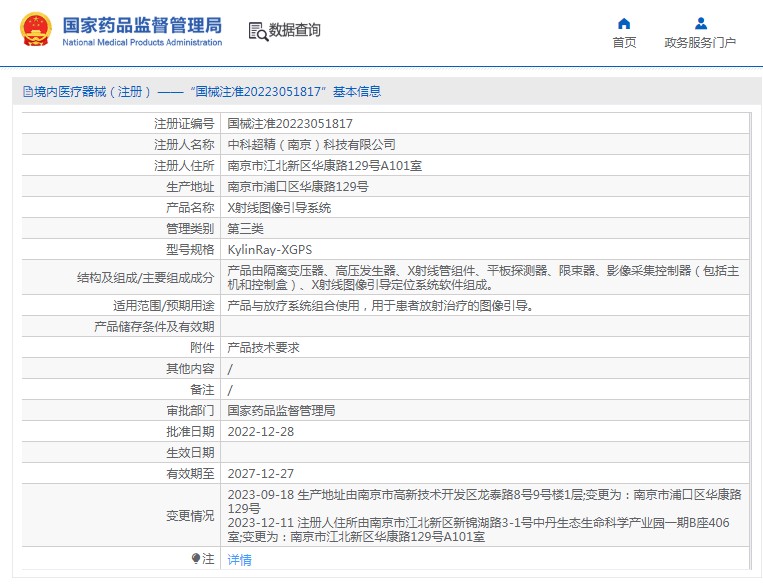Image resolution: width=763 pixels, height=588 pixels.
Task: Click the 变更情况 row label
Action: 190,515
